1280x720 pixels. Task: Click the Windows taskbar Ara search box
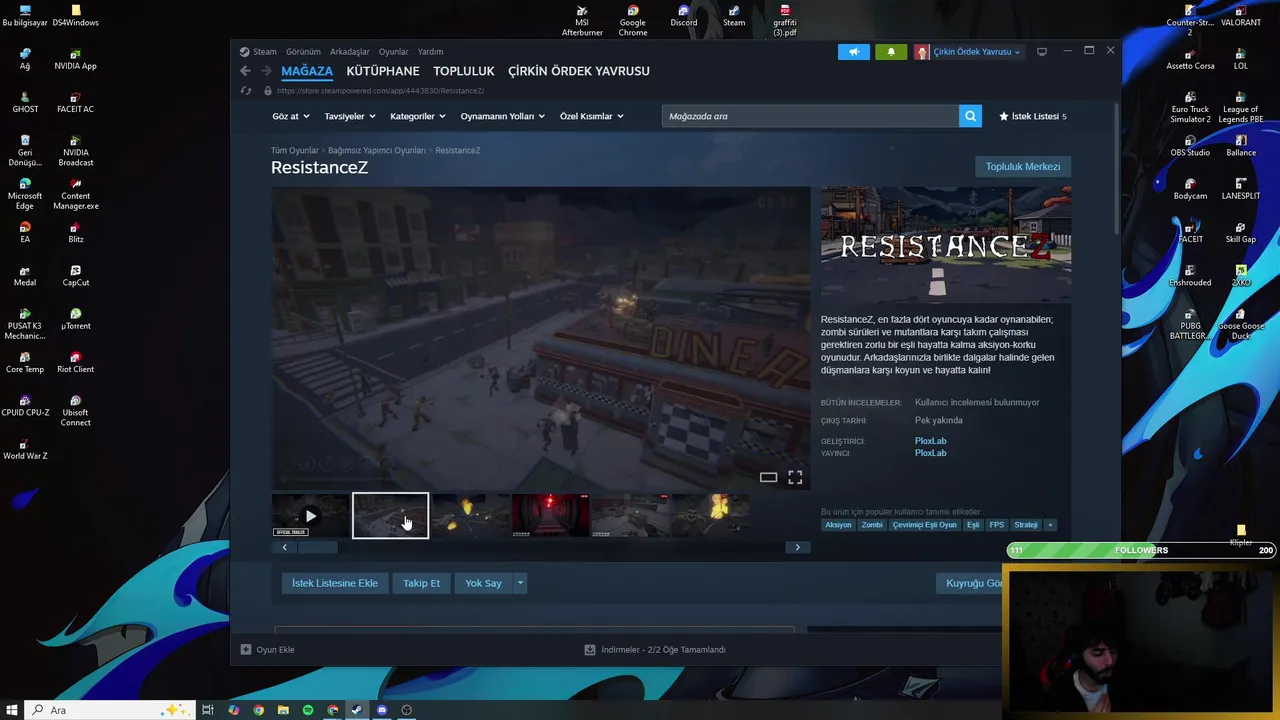(x=108, y=710)
